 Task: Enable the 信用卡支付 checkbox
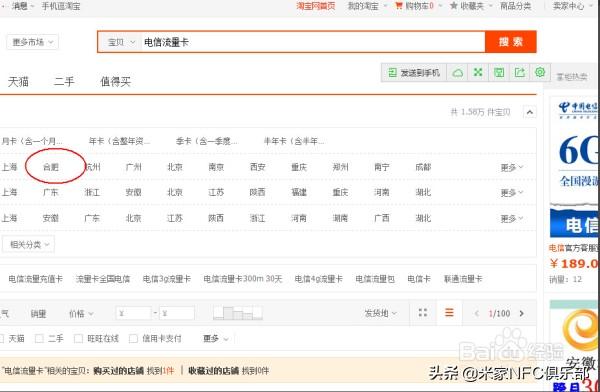(133, 338)
